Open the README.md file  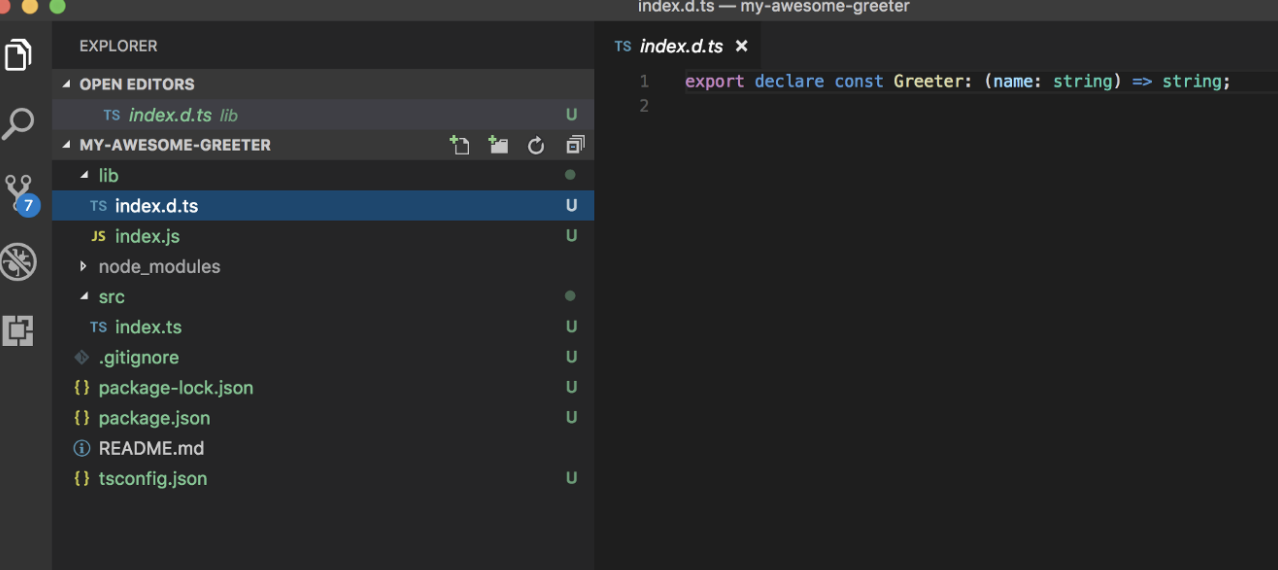tap(151, 448)
